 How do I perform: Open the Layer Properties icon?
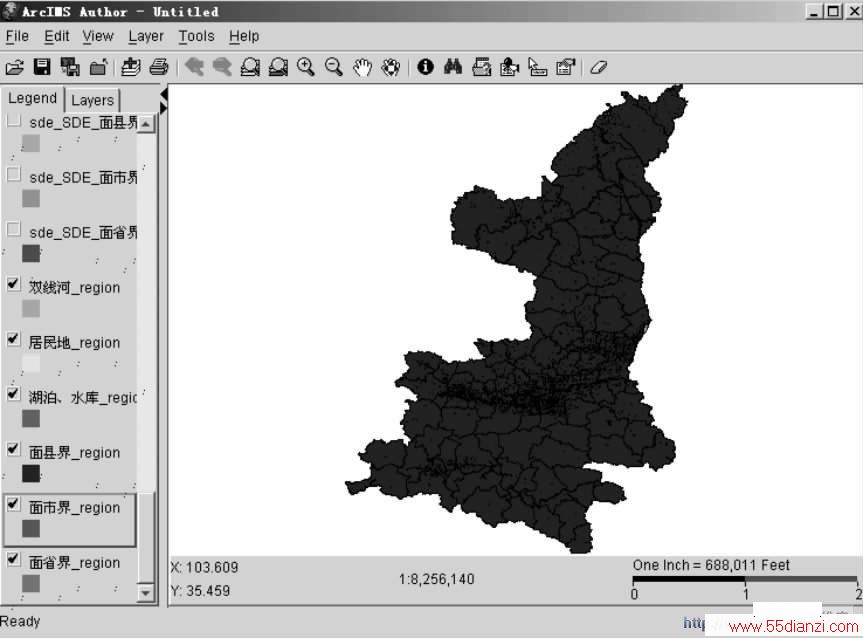(565, 67)
